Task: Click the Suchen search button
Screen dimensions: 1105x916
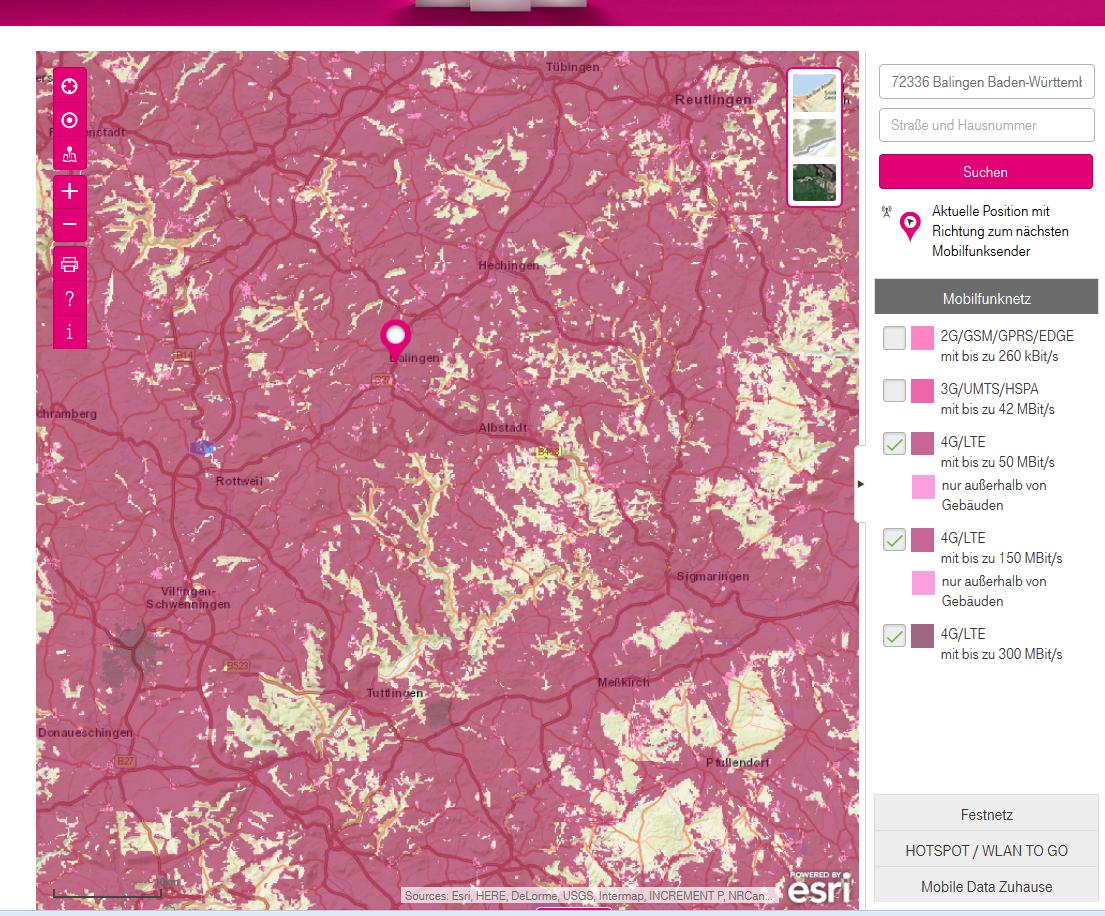Action: [985, 172]
